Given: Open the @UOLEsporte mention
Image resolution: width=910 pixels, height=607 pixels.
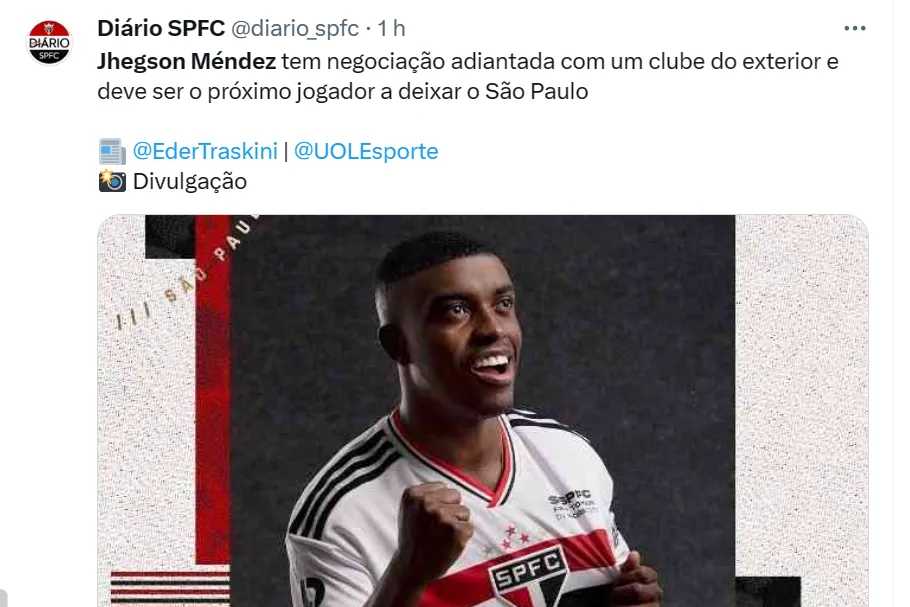Looking at the screenshot, I should pos(366,151).
